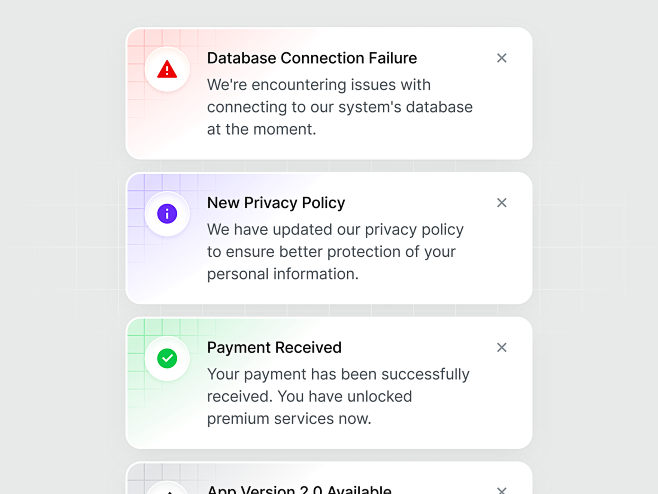Click the red warning triangle icon
This screenshot has height=494, width=658.
click(x=167, y=69)
